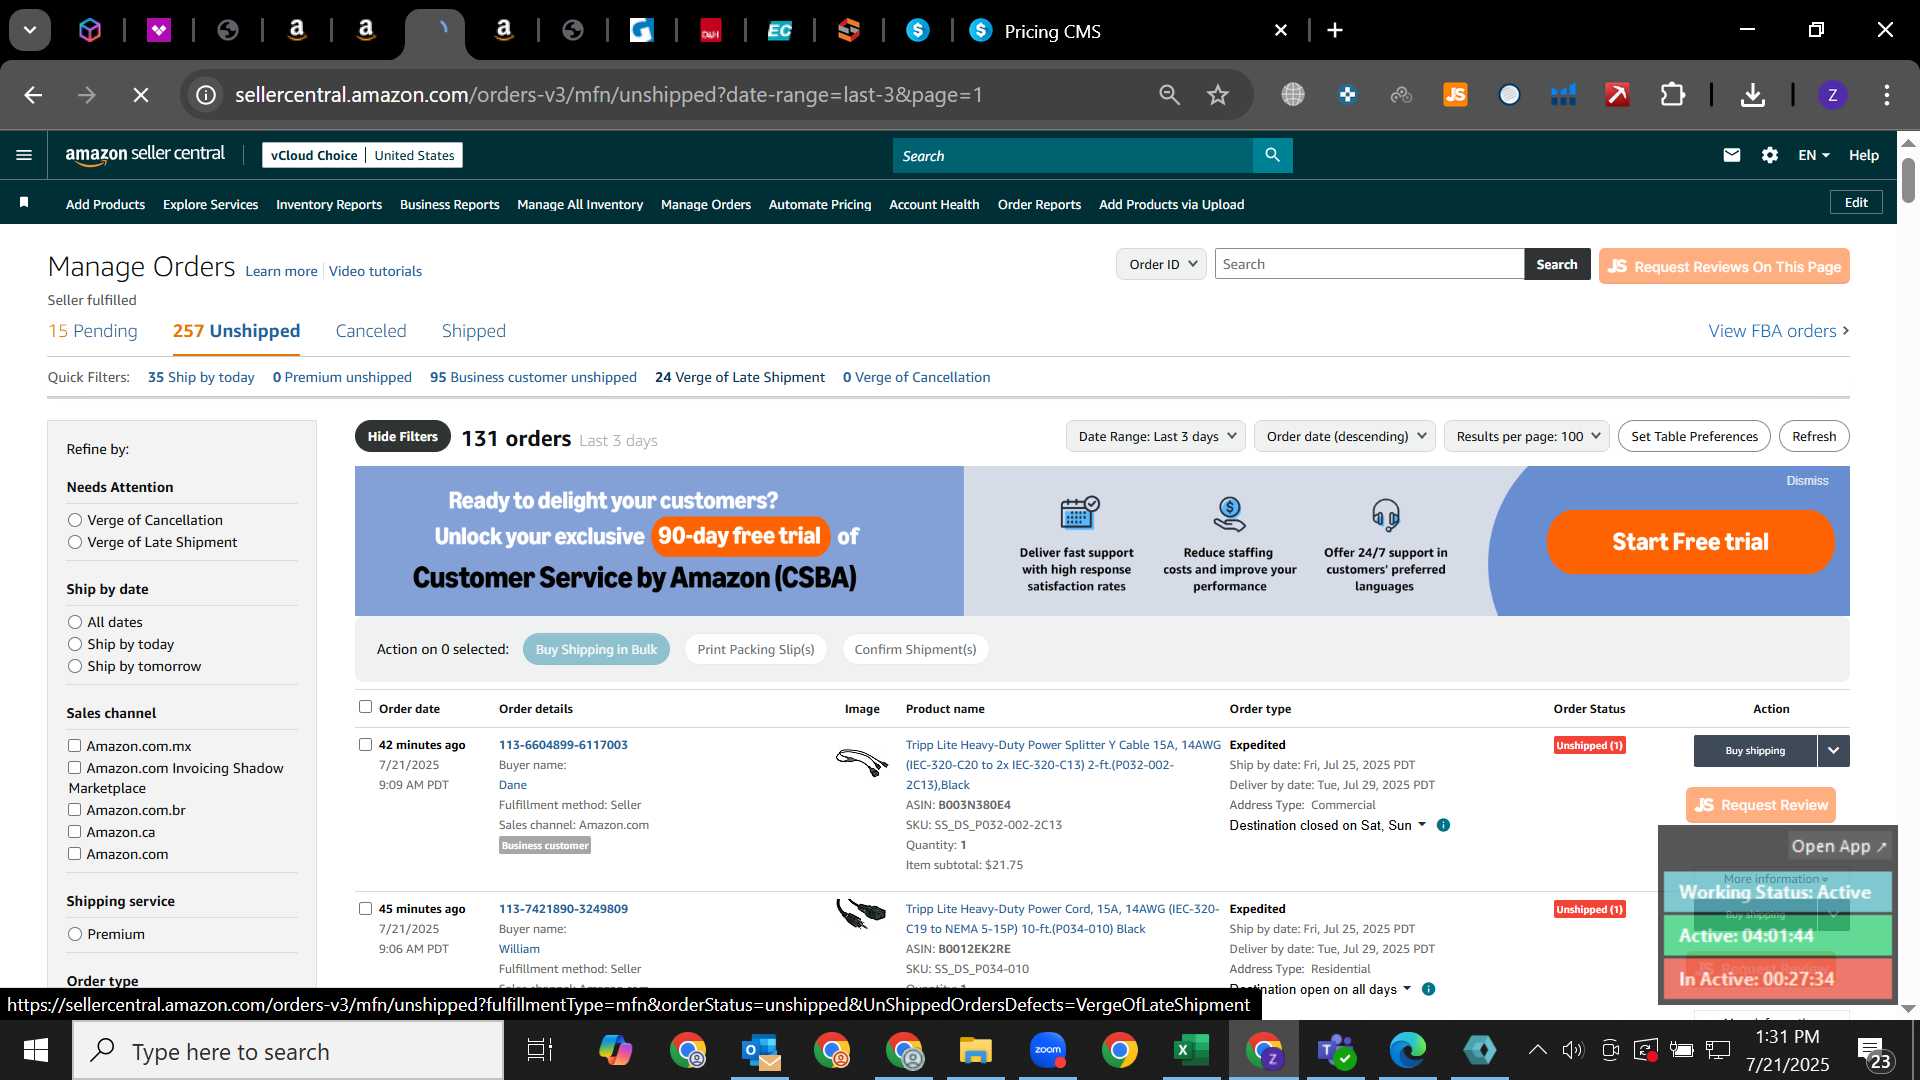
Task: Click 35 Ship by today quick filter
Action: (201, 377)
